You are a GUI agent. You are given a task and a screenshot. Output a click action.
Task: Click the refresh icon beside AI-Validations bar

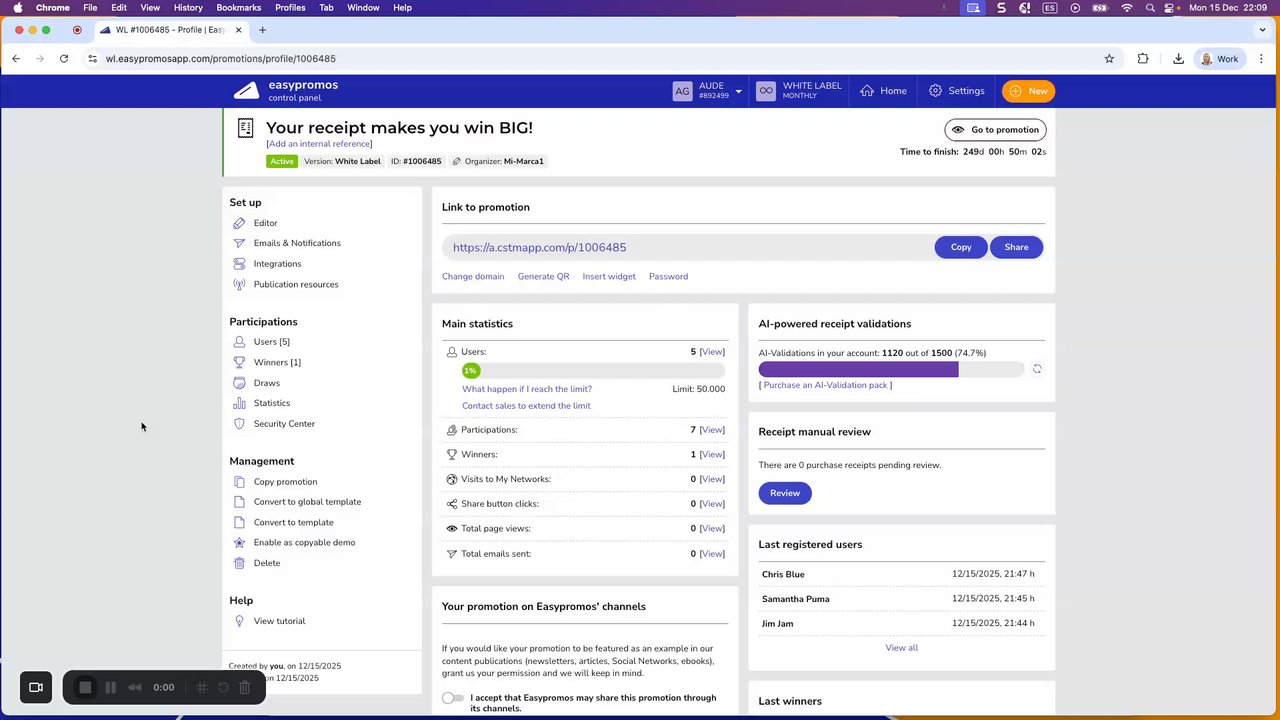(1037, 369)
